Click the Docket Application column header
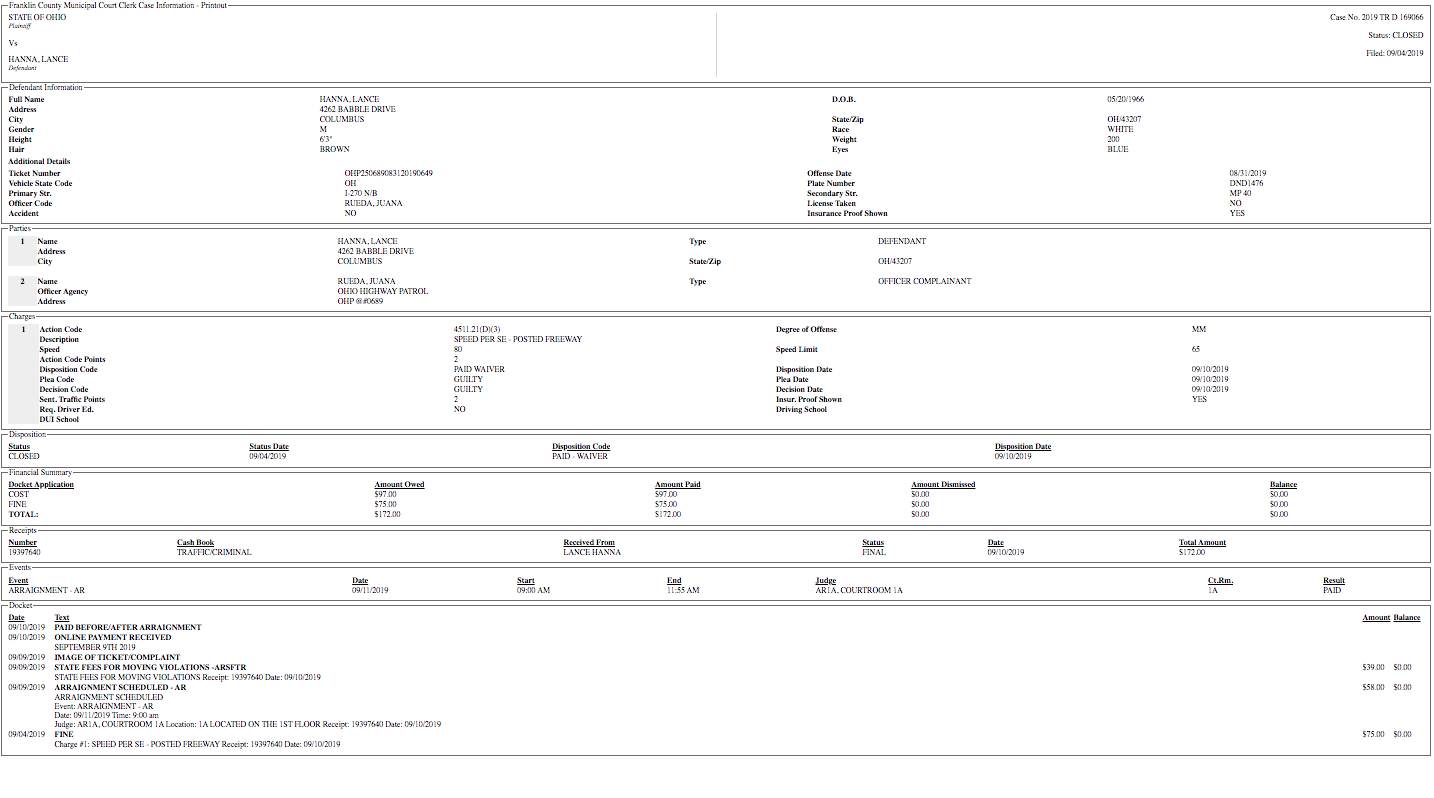Screen dimensions: 1434x798 (41, 484)
